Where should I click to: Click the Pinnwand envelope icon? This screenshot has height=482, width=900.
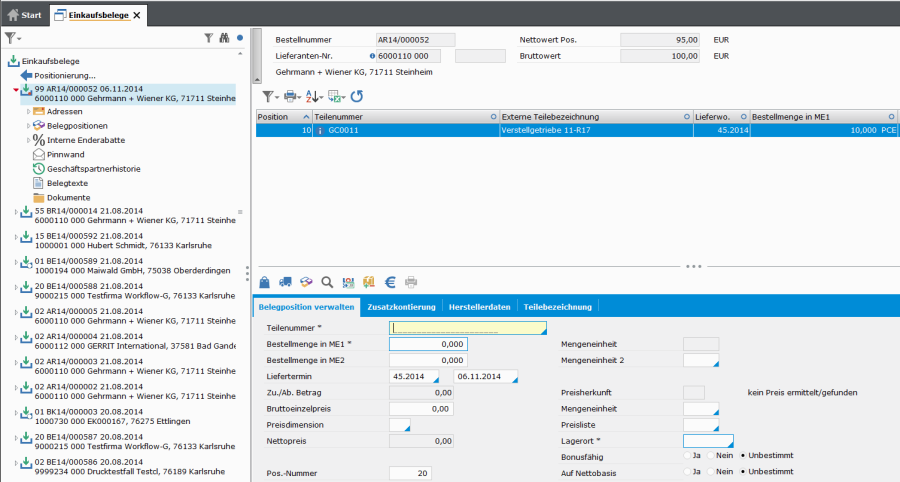(x=38, y=154)
